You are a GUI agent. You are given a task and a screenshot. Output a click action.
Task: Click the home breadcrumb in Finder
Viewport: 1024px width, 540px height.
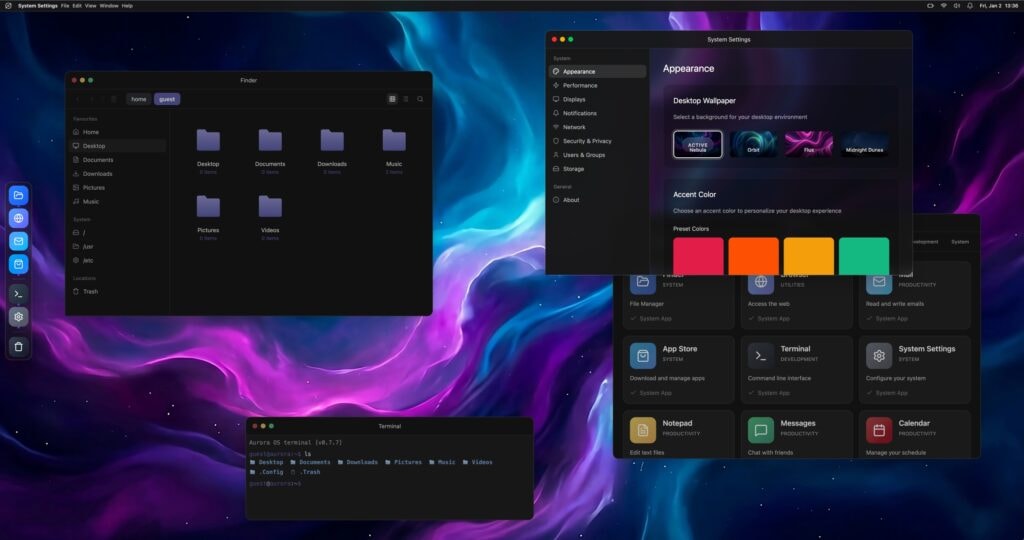point(139,99)
